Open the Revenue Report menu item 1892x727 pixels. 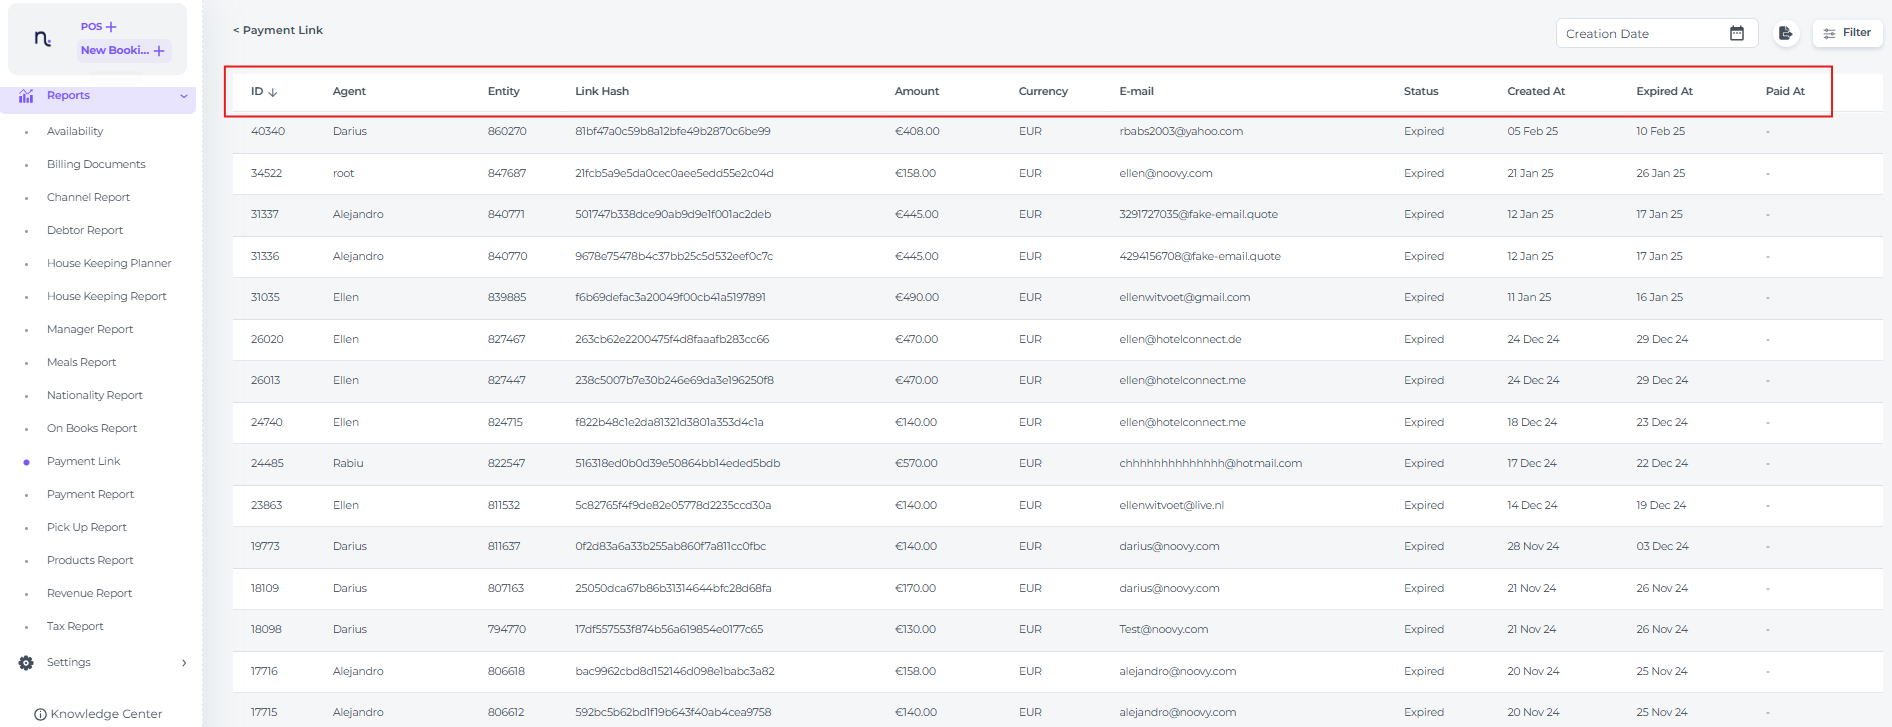[89, 593]
